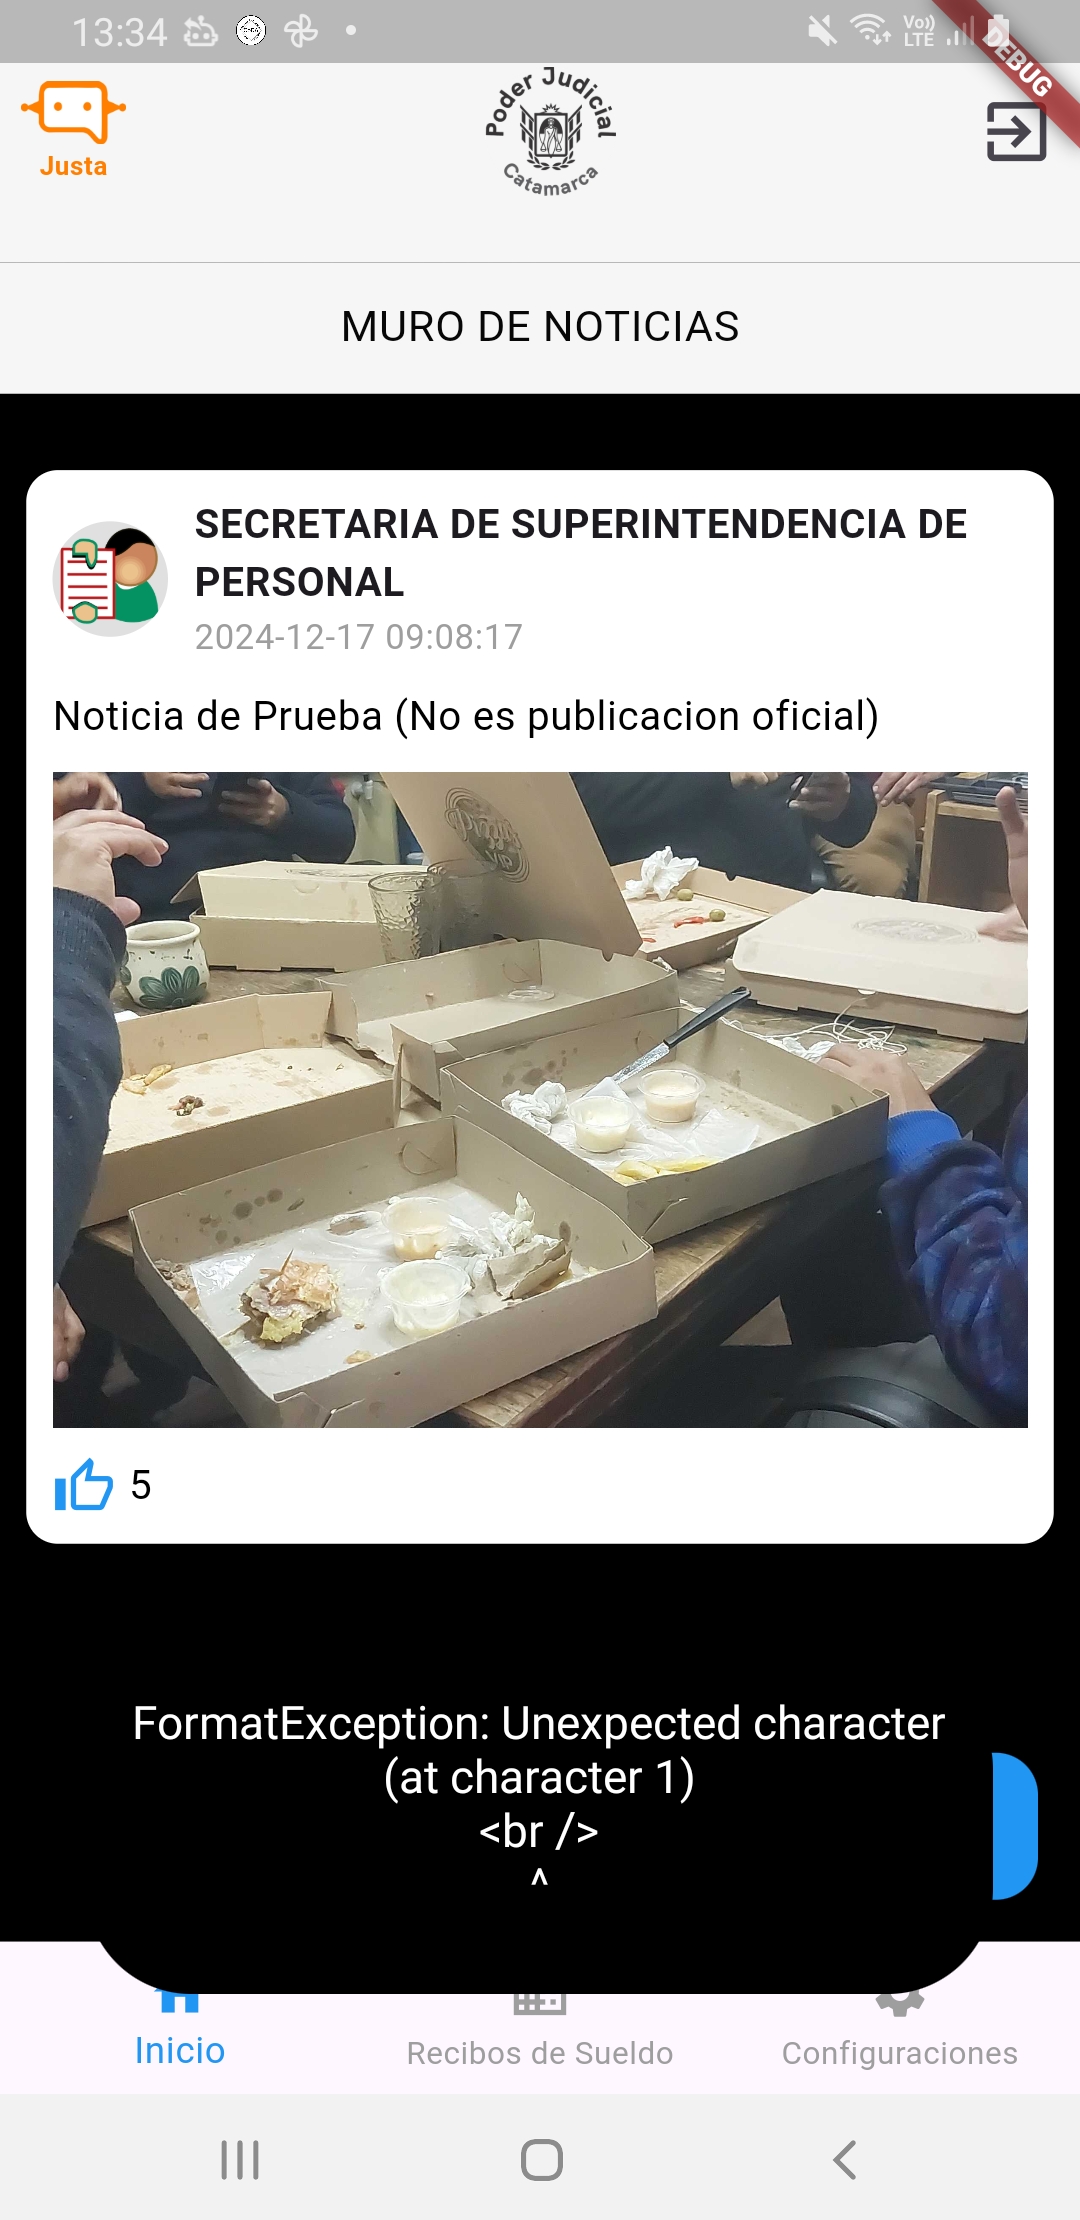Screen dimensions: 1080x2220
Task: Tap the MURO DE NOTICIAS heading
Action: point(540,327)
